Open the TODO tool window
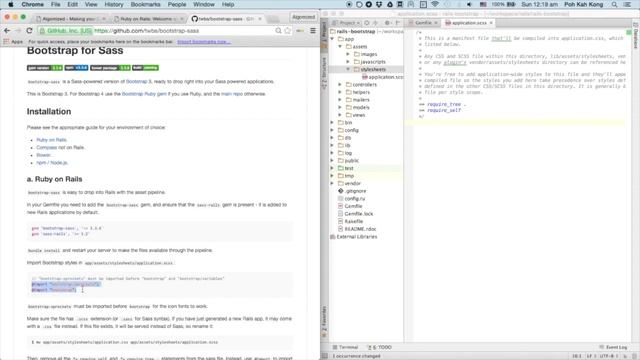Image resolution: width=640 pixels, height=360 pixels. (379, 347)
